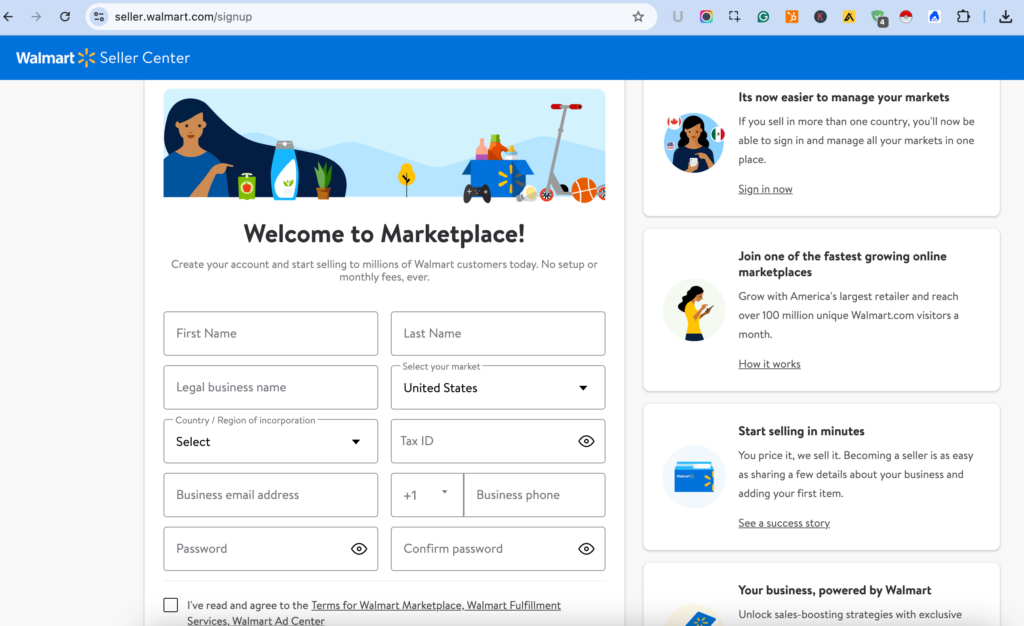Click 'Join one of the fastest growing' heading
The image size is (1024, 626).
click(x=842, y=264)
